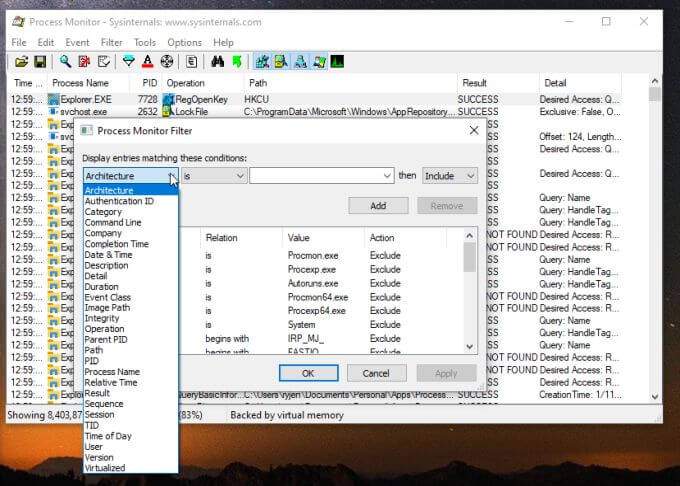Open the 'is' relation dropdown
The height and width of the screenshot is (486, 680).
click(214, 176)
